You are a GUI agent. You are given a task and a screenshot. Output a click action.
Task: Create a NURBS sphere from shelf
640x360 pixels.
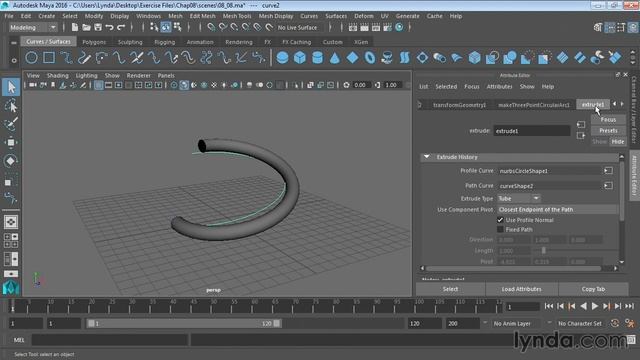[282, 58]
